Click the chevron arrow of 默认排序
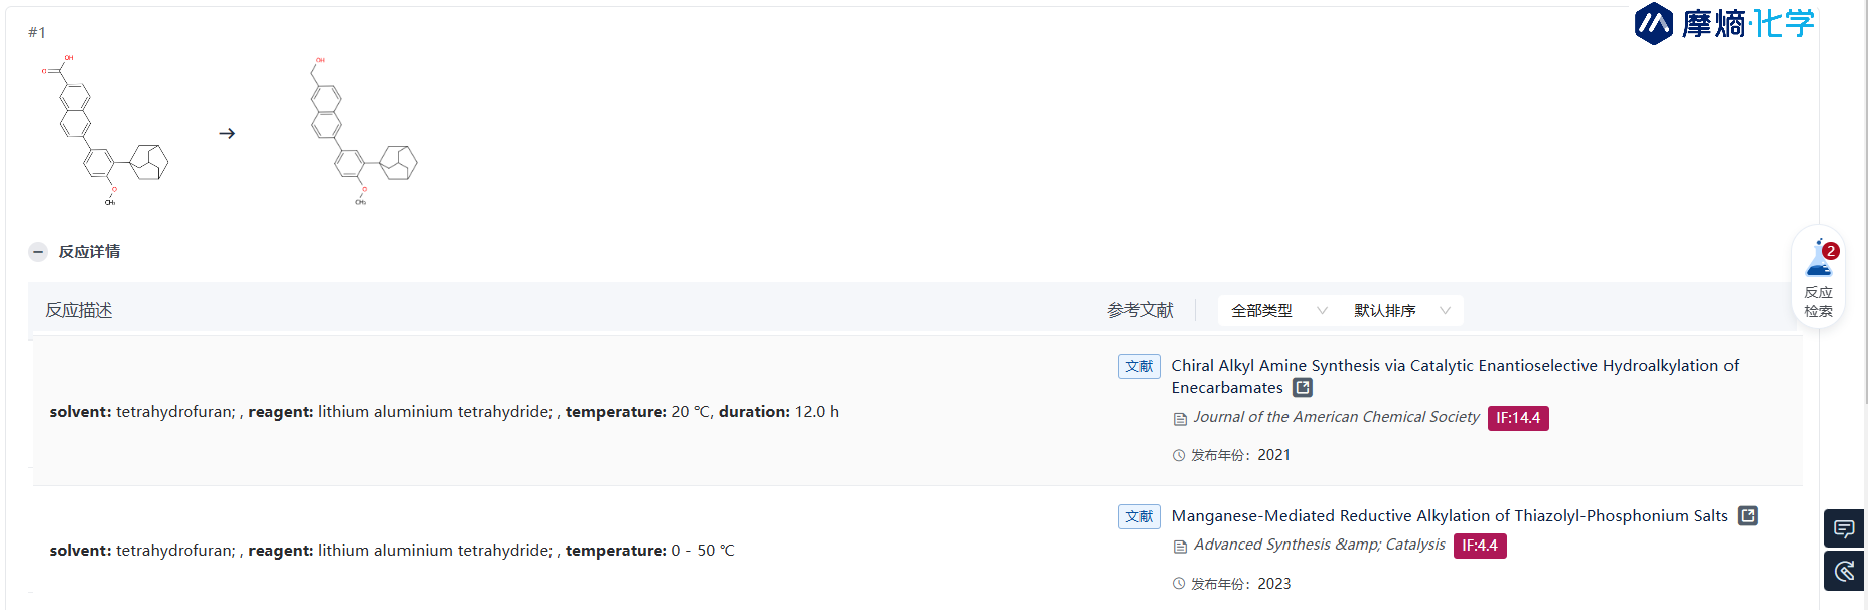Screen dimensions: 1868x610 coord(1445,311)
